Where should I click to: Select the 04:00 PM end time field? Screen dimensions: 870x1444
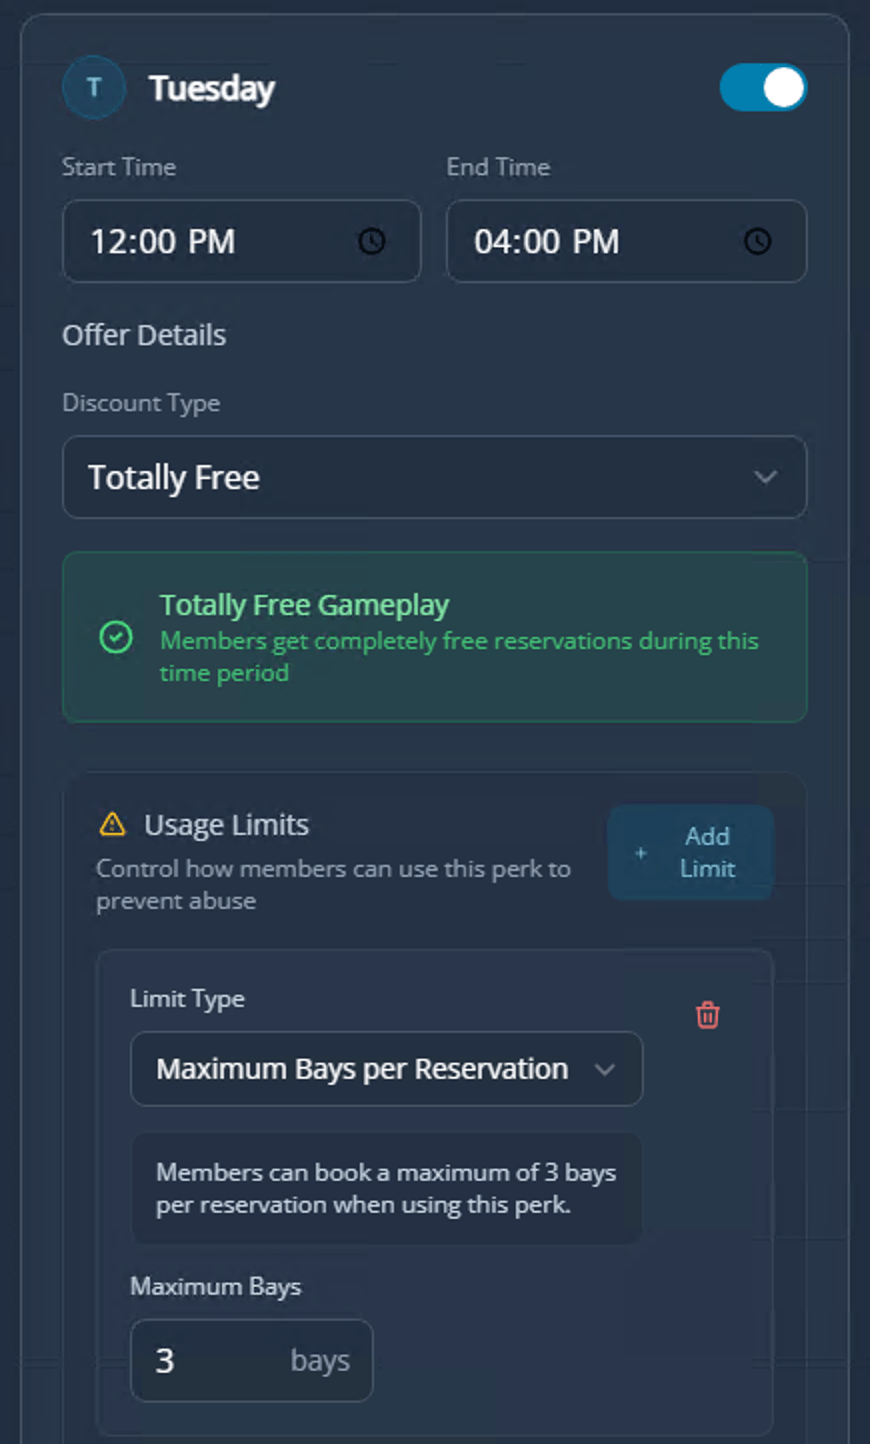tap(626, 241)
